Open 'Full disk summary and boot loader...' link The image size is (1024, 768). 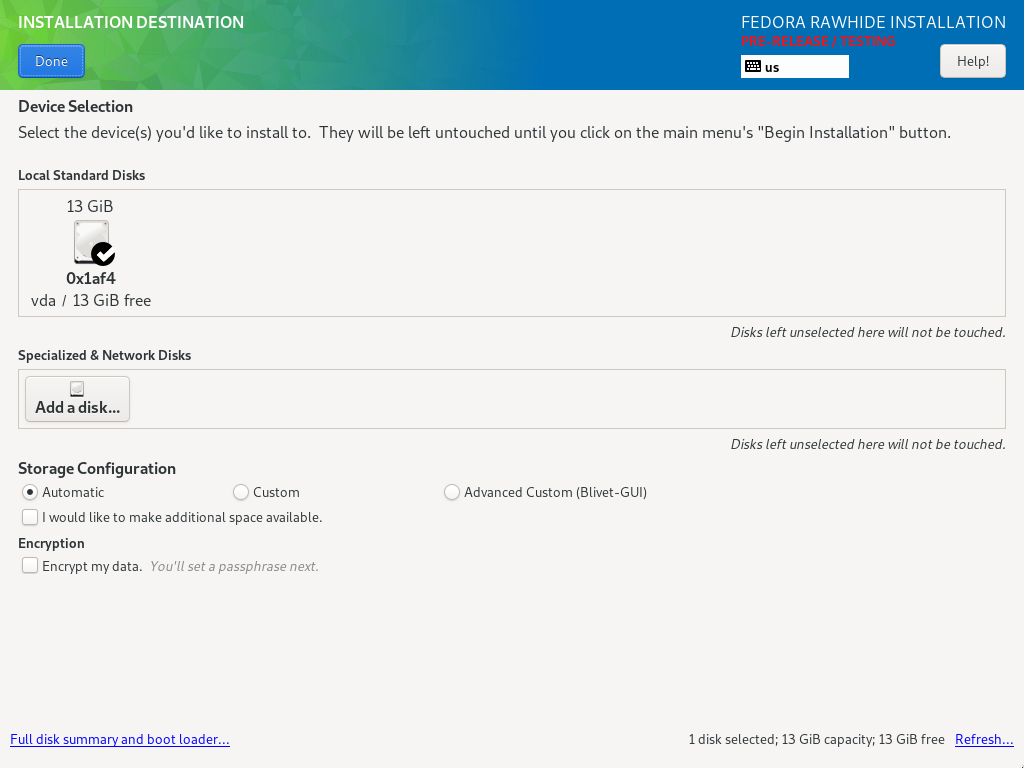[x=120, y=739]
